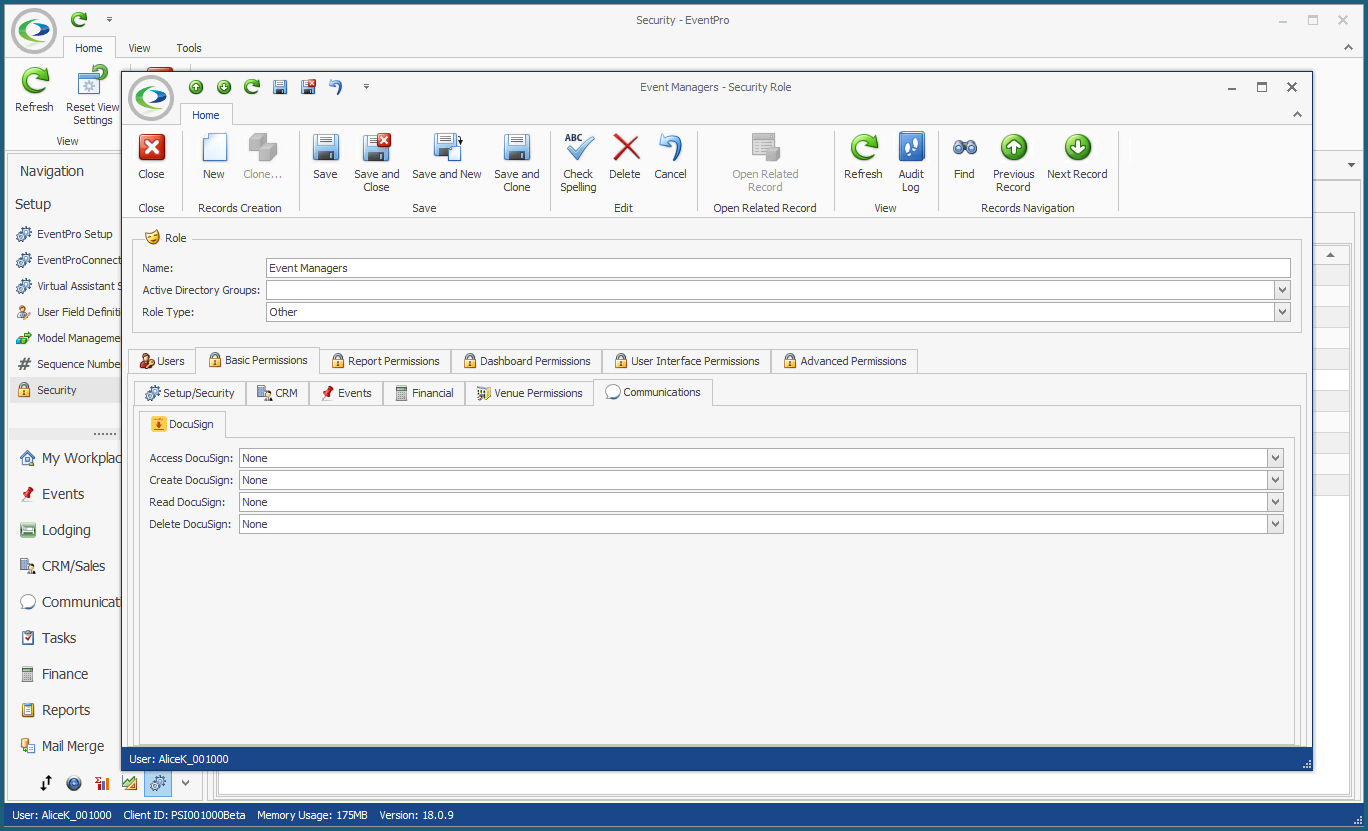This screenshot has height=831, width=1368.
Task: Open the Audit Log
Action: point(911,164)
